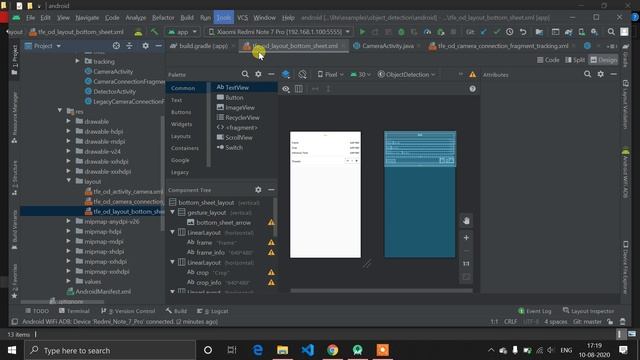Screen dimensions: 640x360
Task: Click the orientation rotate icon in design toolbar
Action: click(x=302, y=74)
